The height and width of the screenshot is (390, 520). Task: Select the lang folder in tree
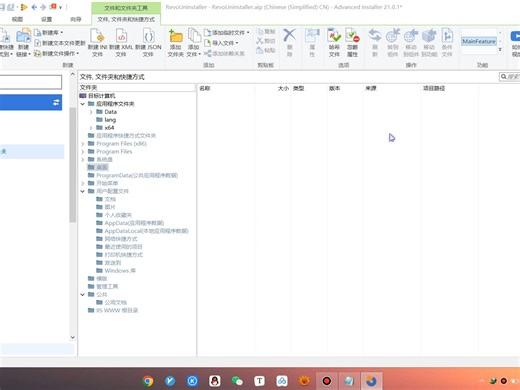110,120
